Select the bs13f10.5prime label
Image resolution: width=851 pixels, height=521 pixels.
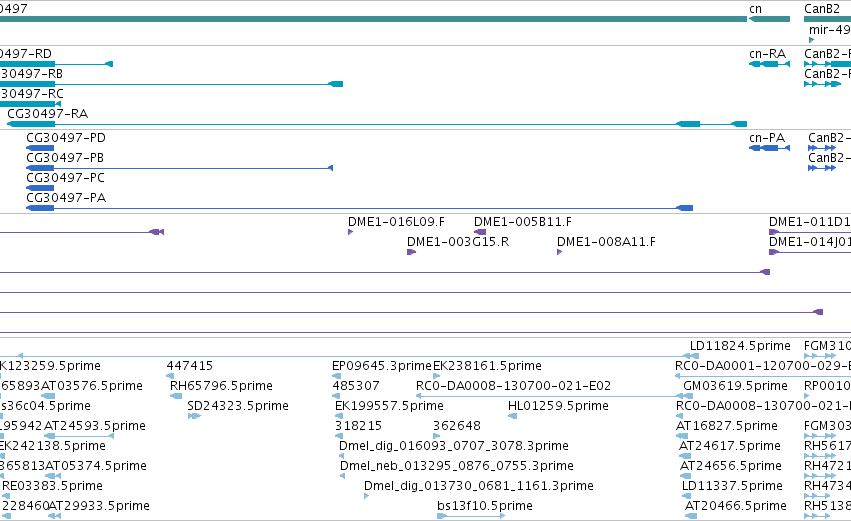pos(485,507)
